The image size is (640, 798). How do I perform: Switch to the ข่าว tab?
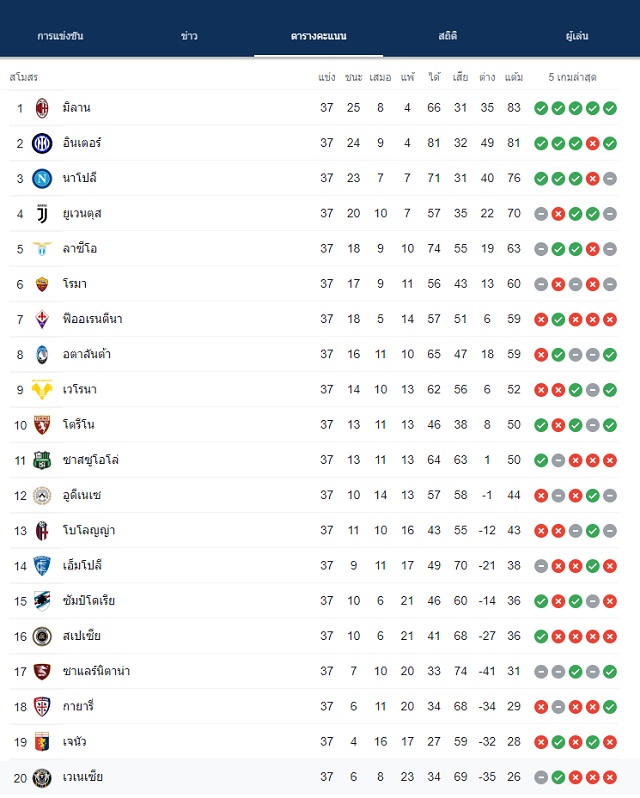click(189, 36)
